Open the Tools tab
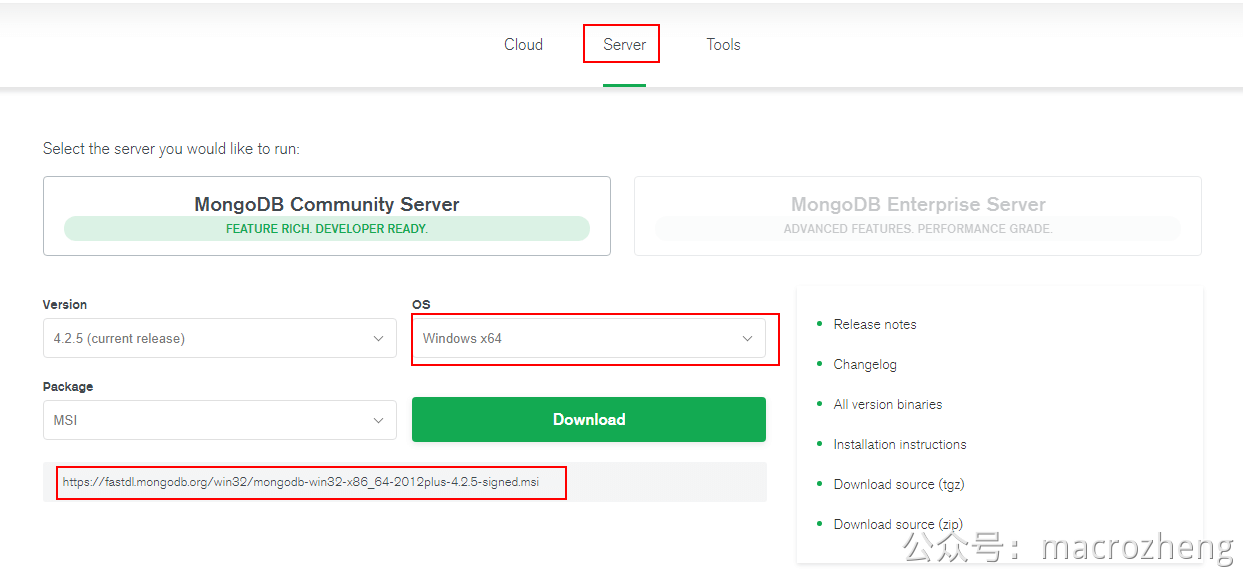The height and width of the screenshot is (576, 1243). click(723, 44)
